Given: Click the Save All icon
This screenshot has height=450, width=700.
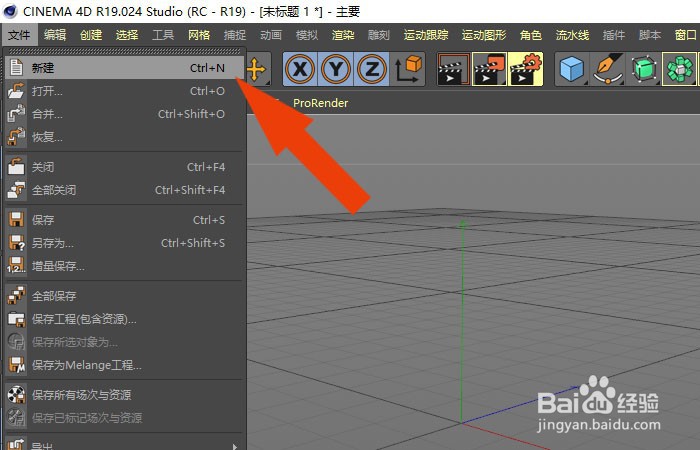Looking at the screenshot, I should [17, 296].
